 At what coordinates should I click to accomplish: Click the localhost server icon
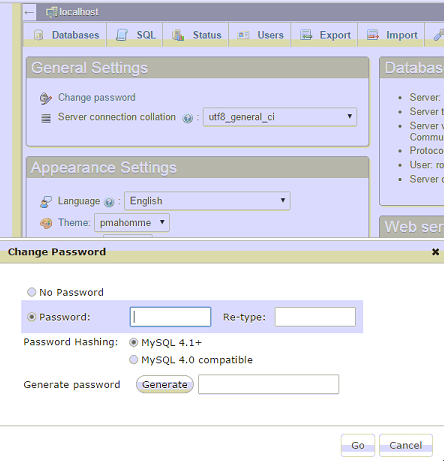52,12
